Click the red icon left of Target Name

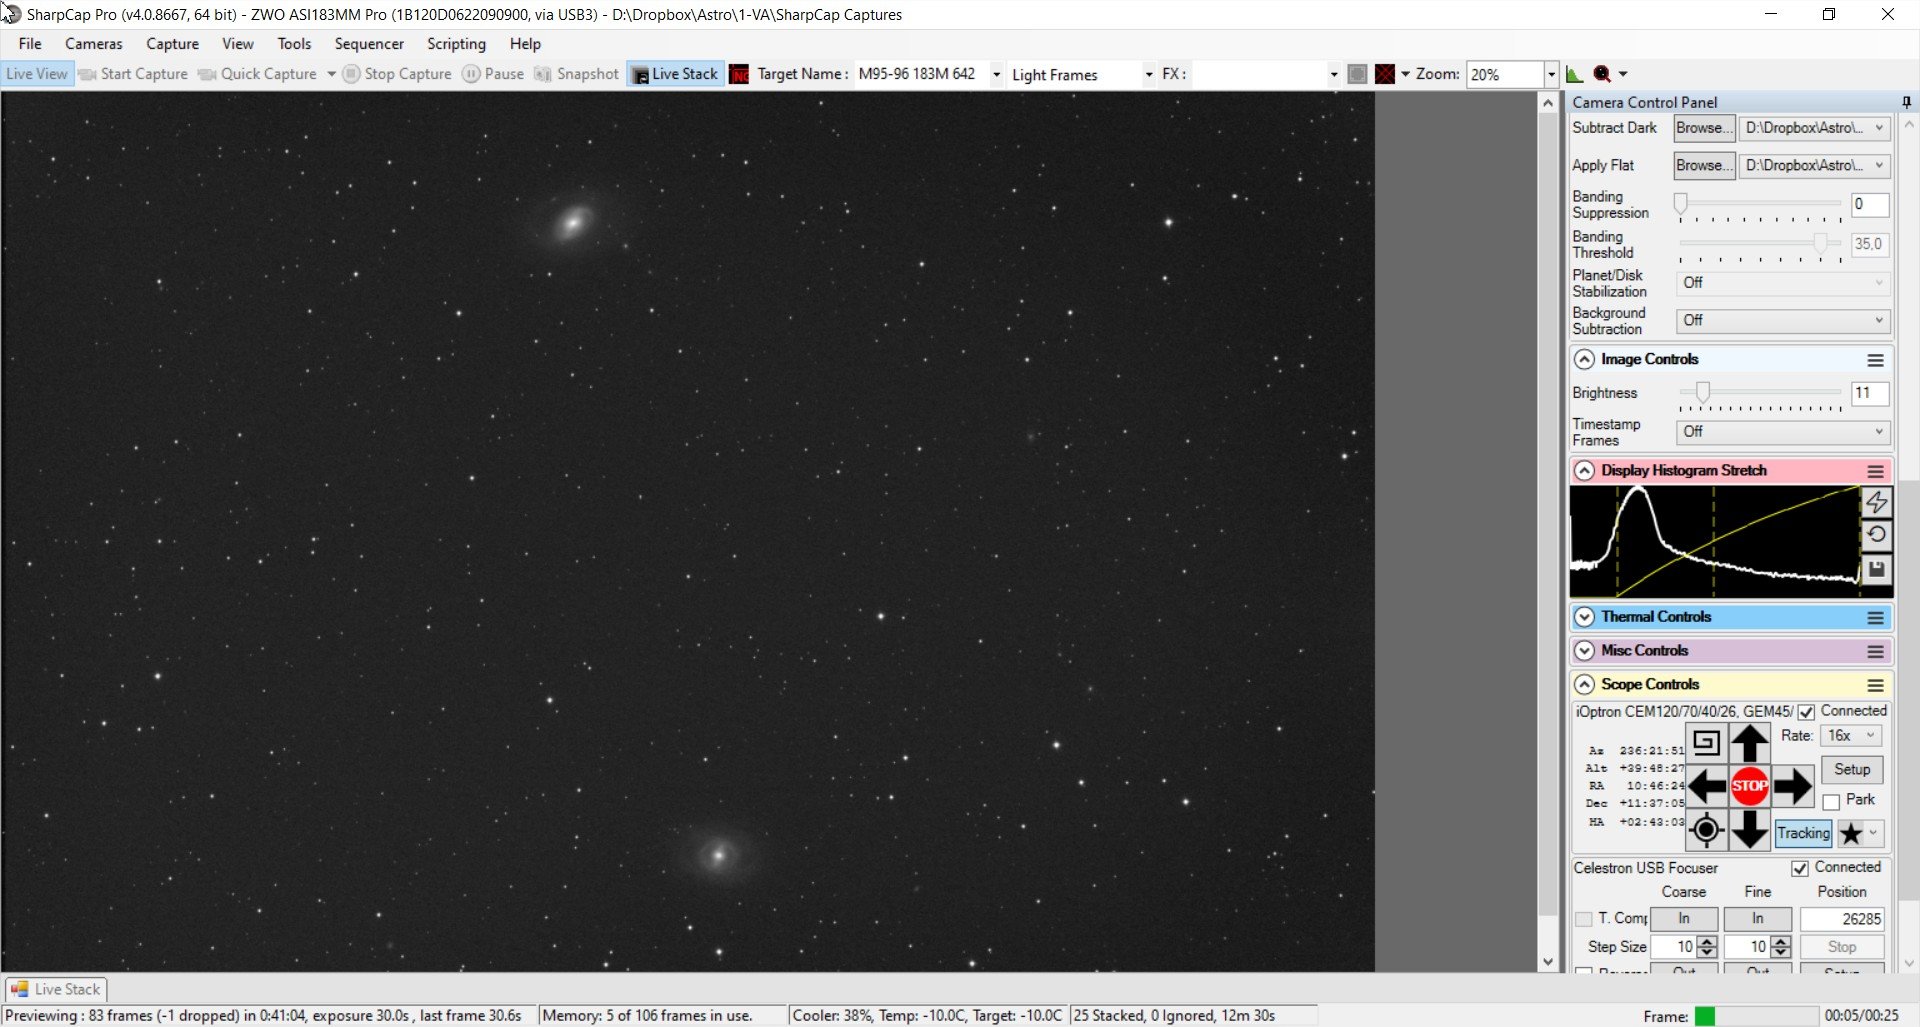point(739,74)
